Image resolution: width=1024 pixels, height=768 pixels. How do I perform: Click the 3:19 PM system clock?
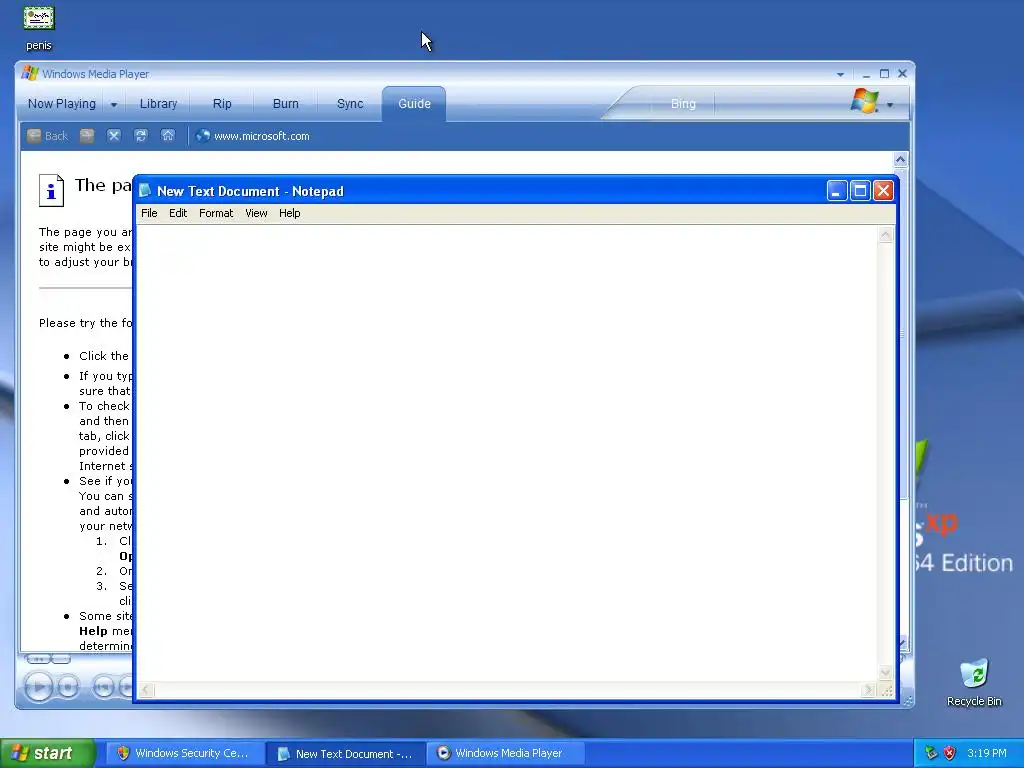coord(987,753)
